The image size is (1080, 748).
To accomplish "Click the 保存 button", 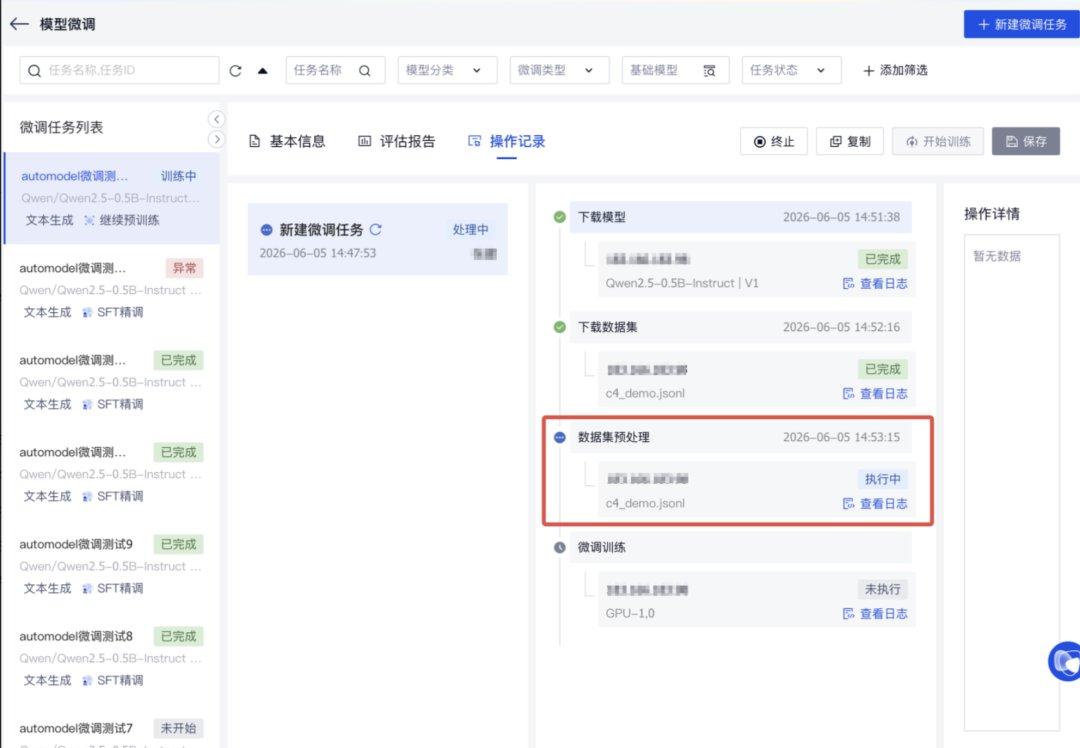I will [1026, 141].
